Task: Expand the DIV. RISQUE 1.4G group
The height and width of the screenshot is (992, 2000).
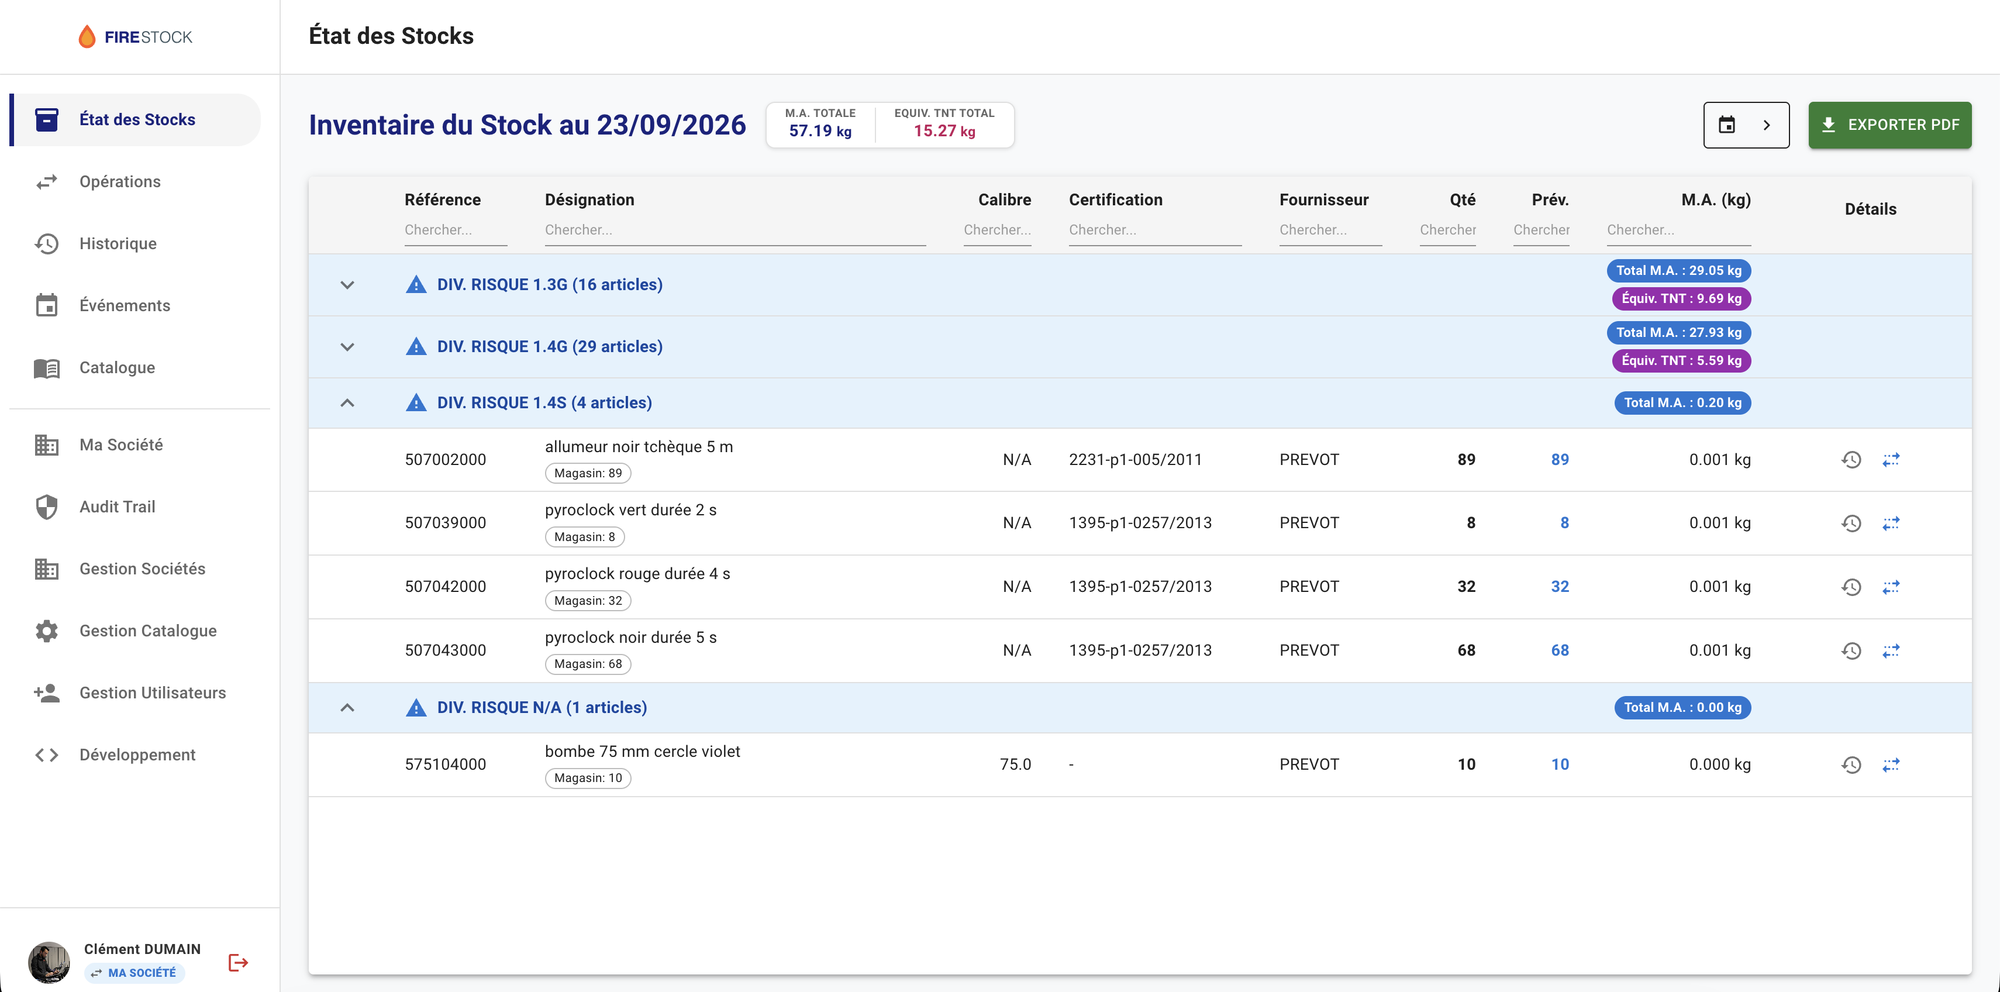Action: coord(347,347)
